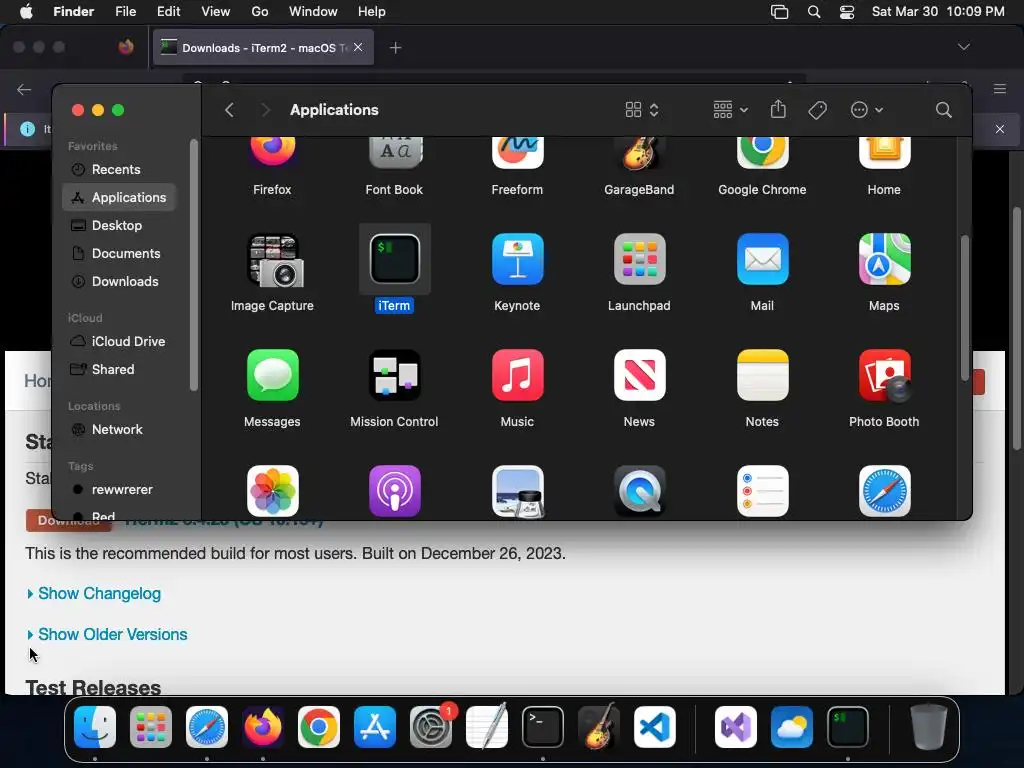Select the Maps app icon
Viewport: 1024px width, 768px height.
pyautogui.click(x=884, y=259)
